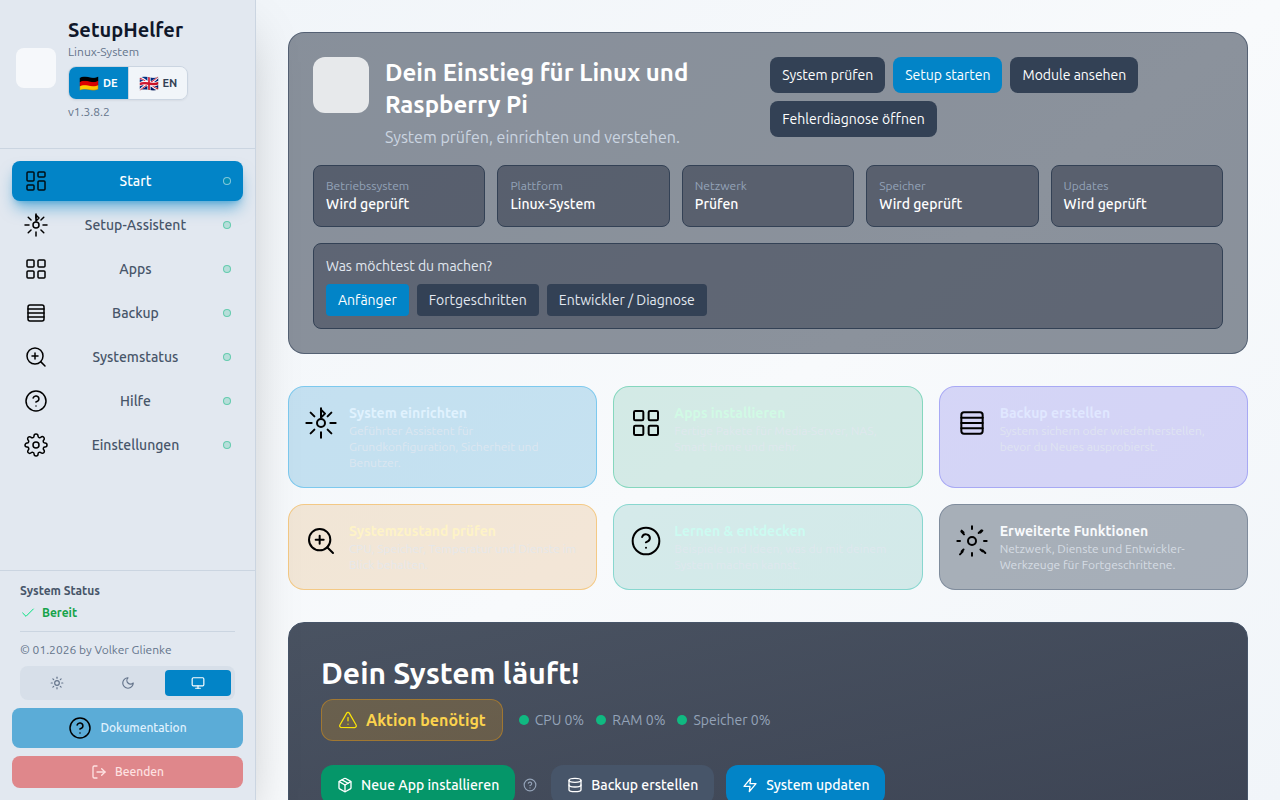Click the RAM 0% indicator
Viewport: 1280px width, 800px height.
630,720
